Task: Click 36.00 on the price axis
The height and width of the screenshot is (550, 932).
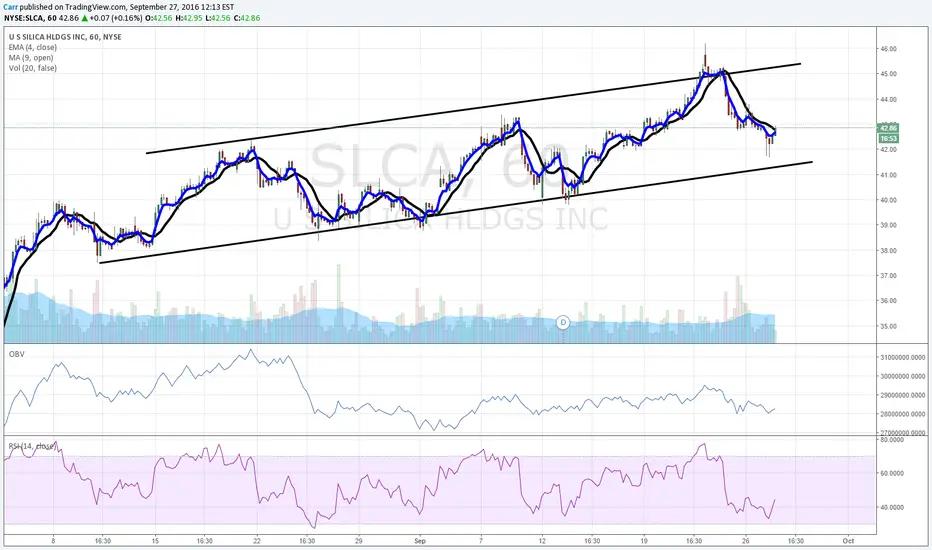Action: pyautogui.click(x=889, y=301)
